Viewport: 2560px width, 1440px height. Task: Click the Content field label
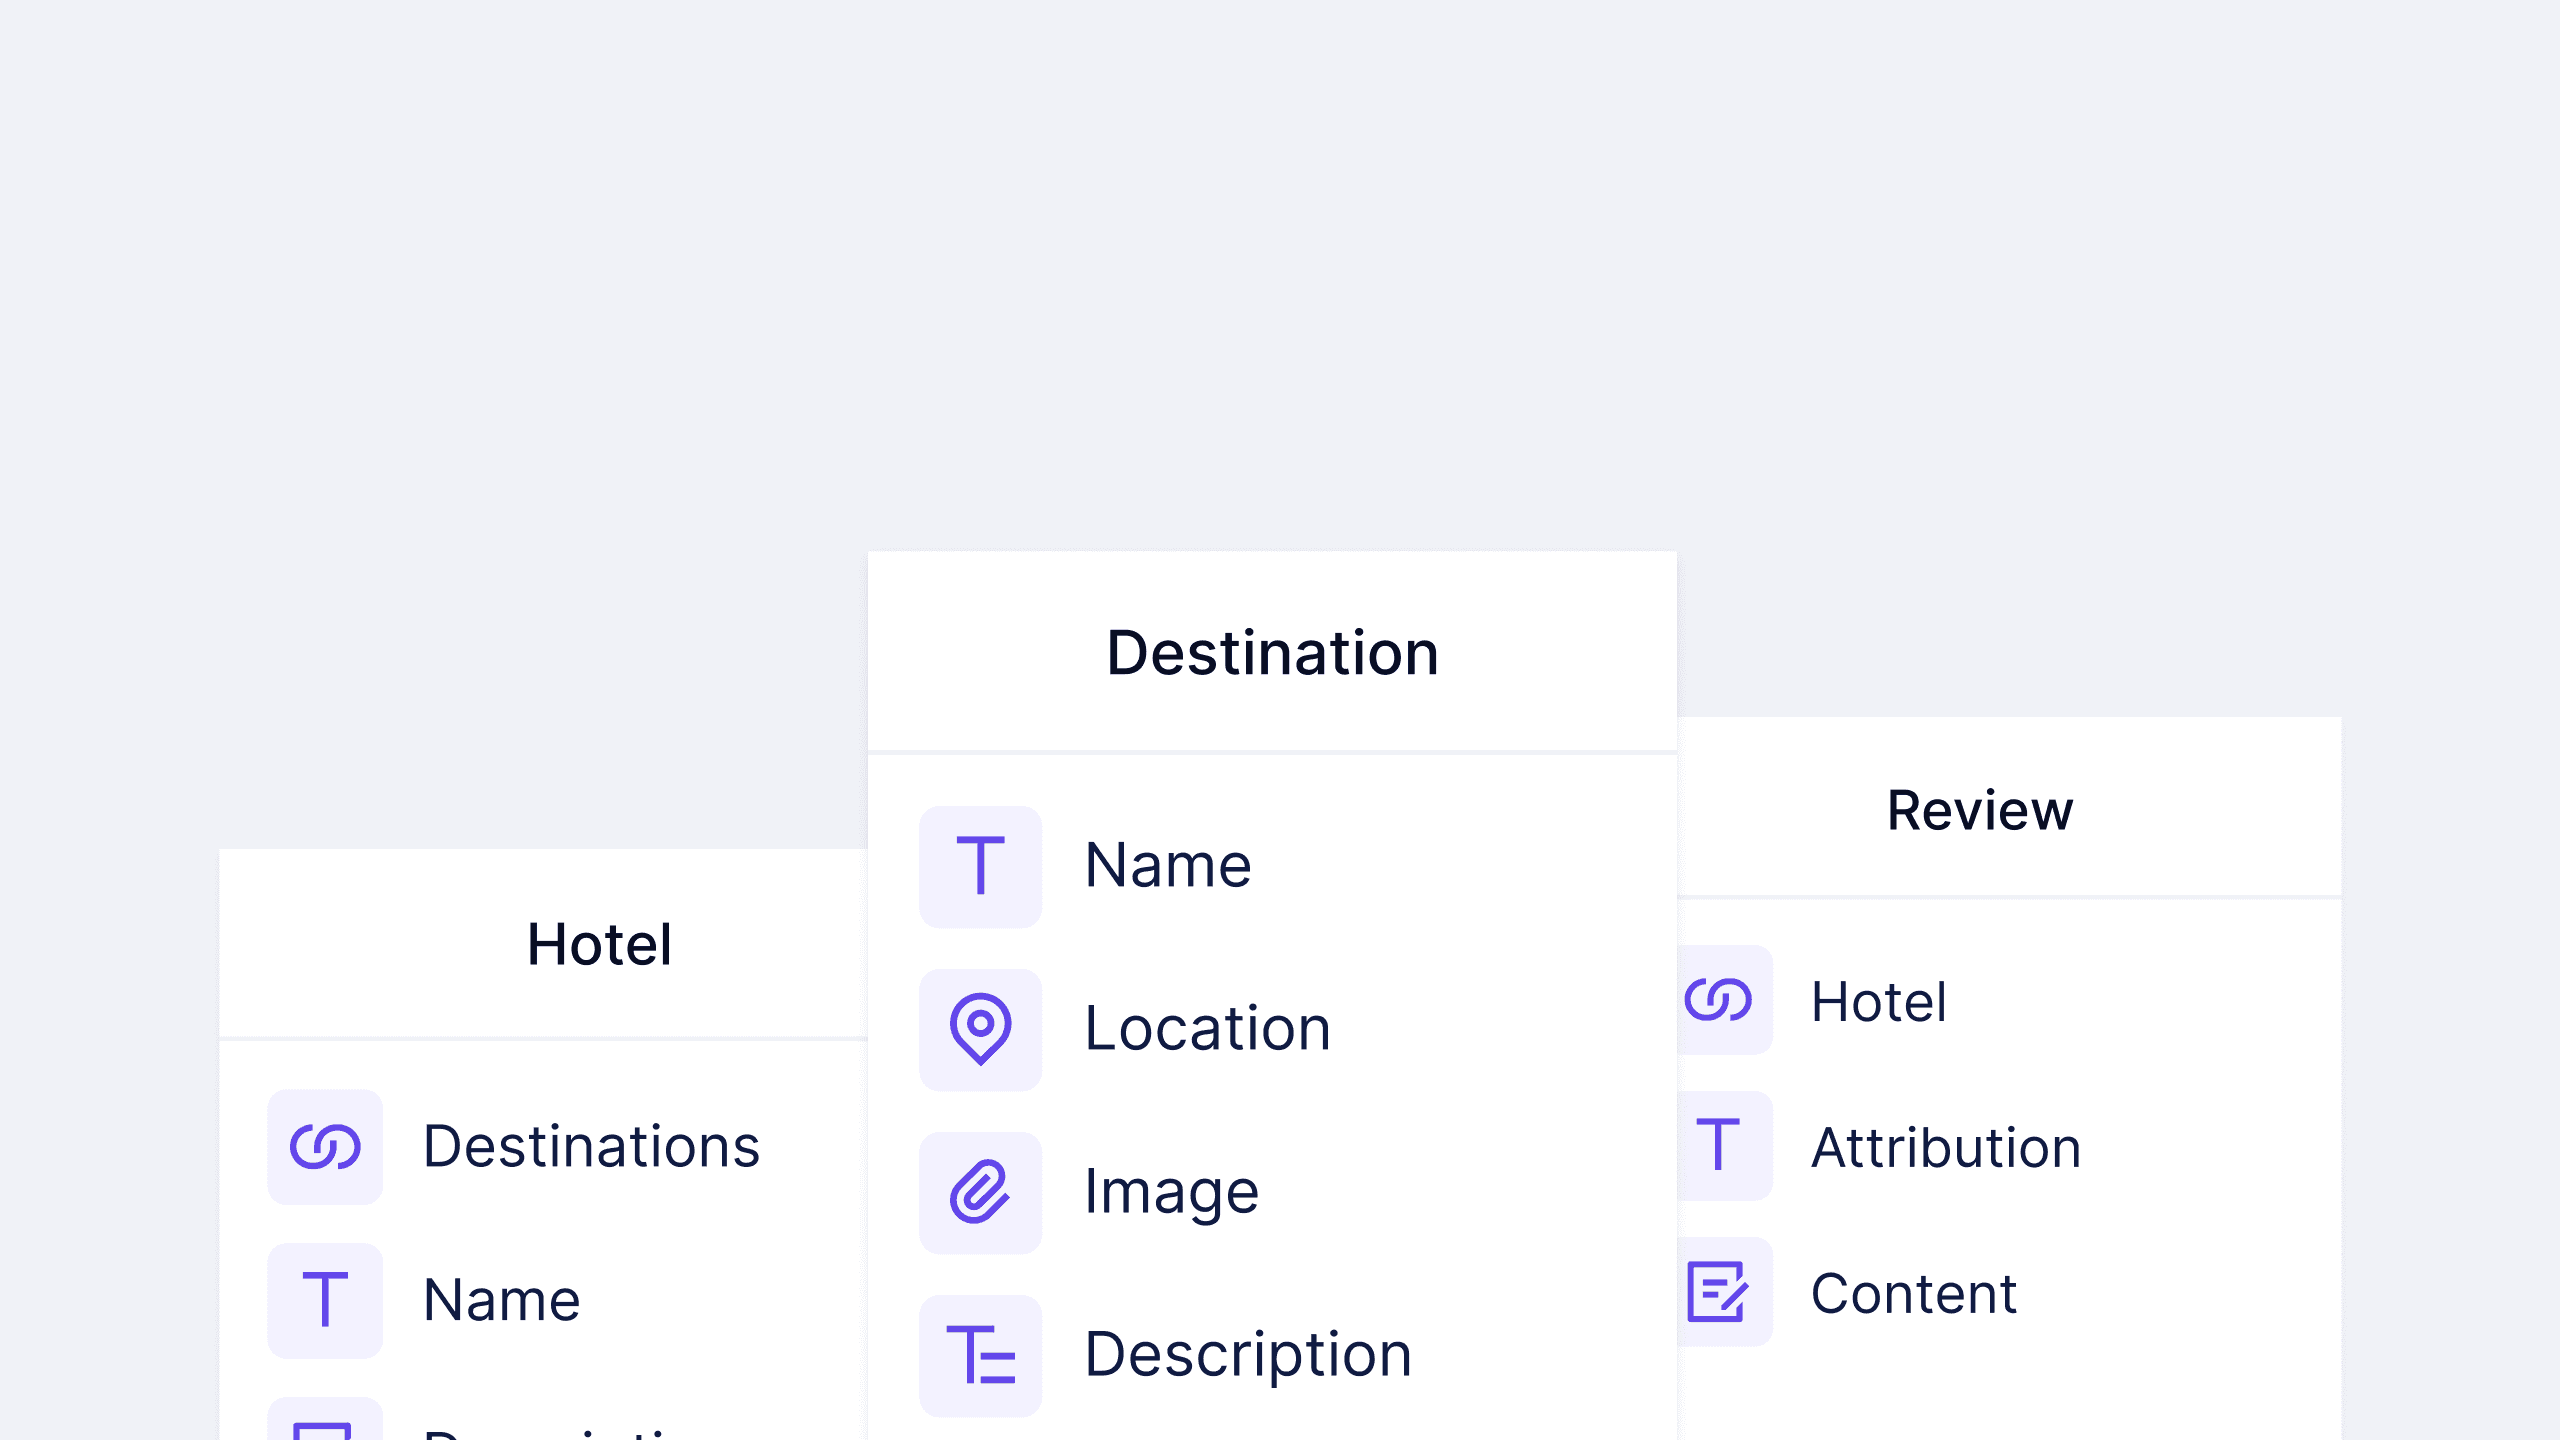click(x=1914, y=1293)
